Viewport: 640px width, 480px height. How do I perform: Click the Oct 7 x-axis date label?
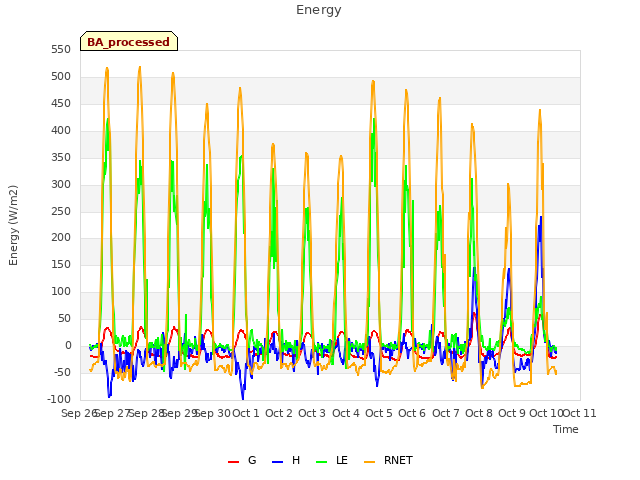tap(446, 413)
